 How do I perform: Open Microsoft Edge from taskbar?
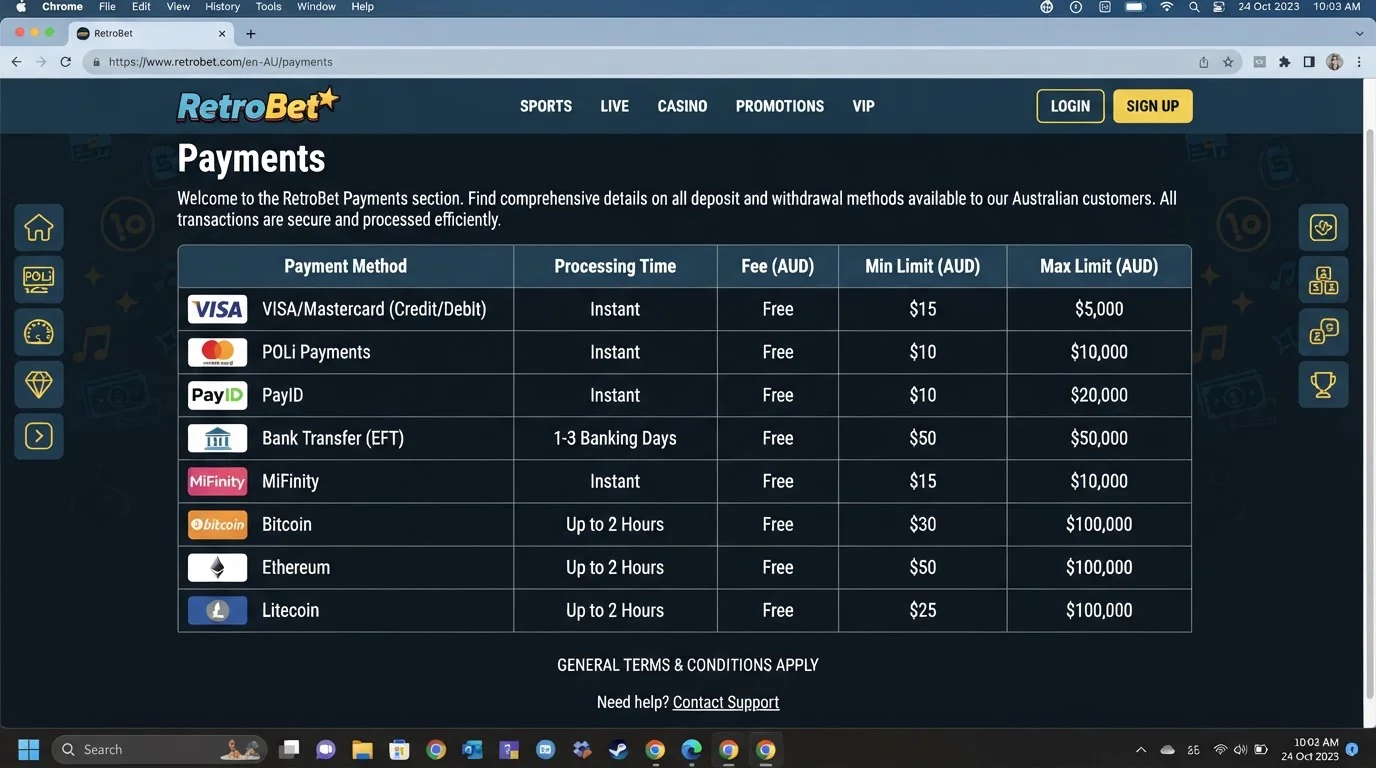[691, 749]
